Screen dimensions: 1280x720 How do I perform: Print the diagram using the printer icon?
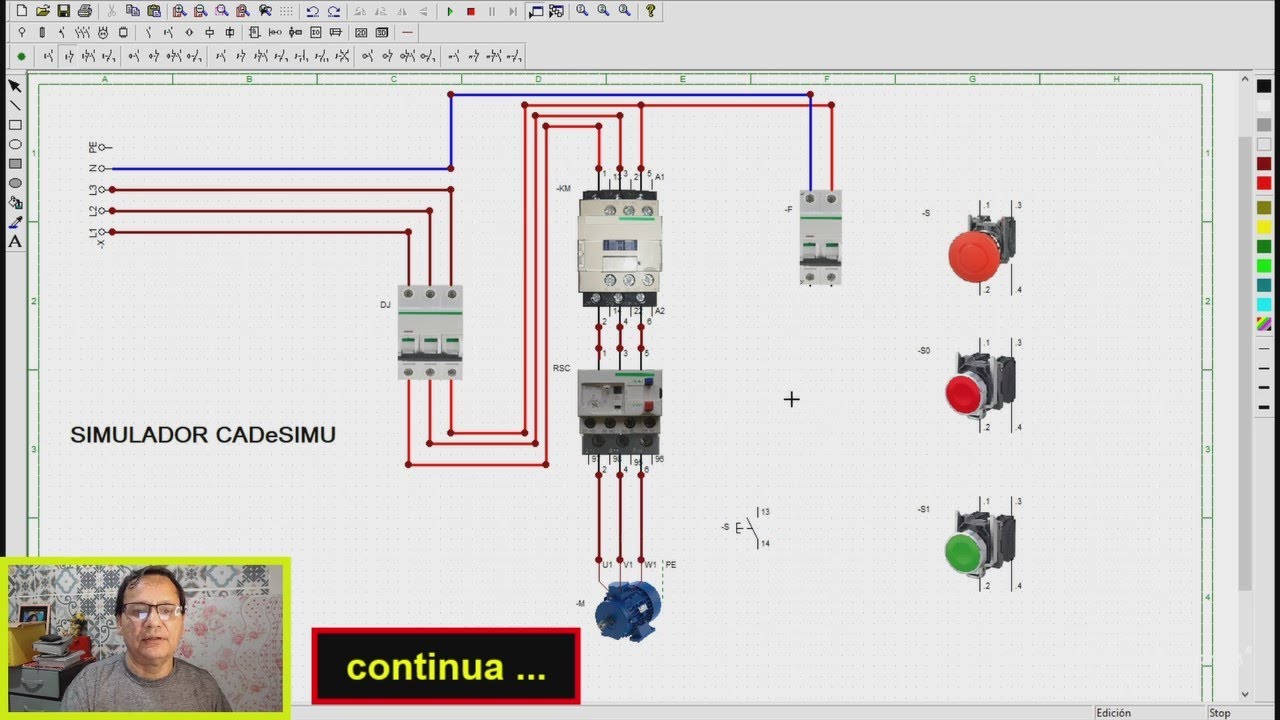click(x=85, y=11)
